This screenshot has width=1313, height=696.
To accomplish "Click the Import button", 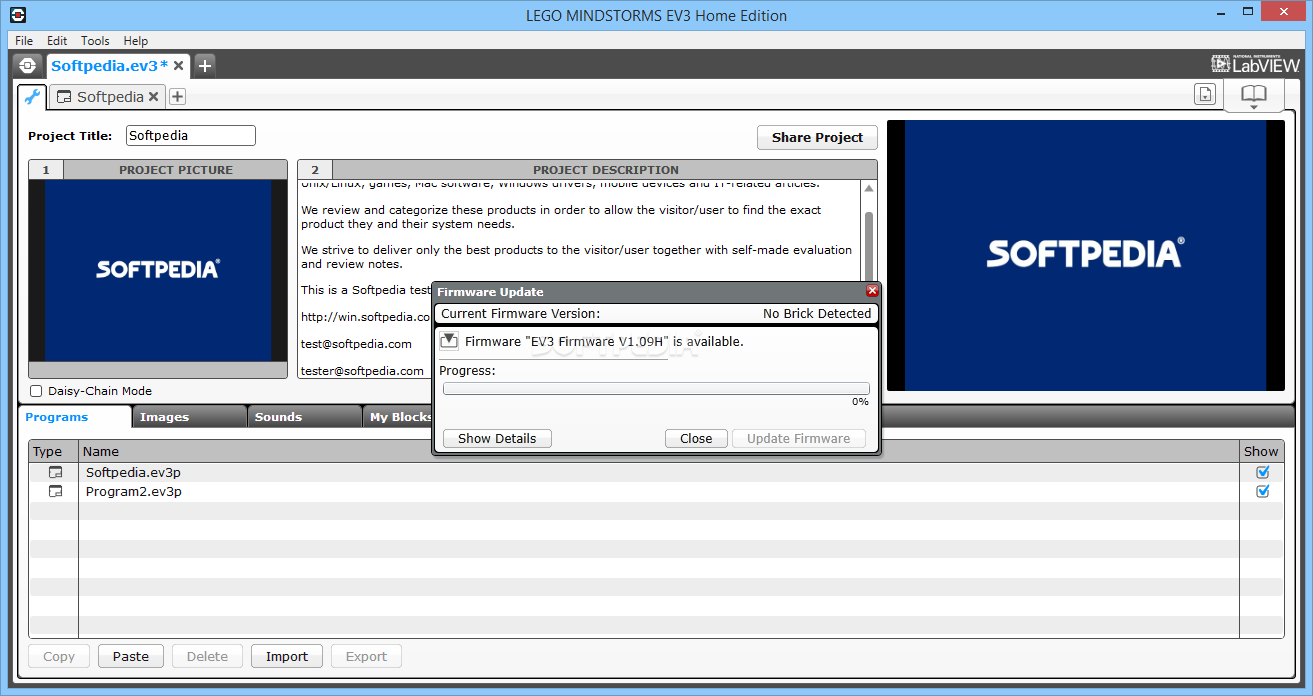I will (287, 656).
